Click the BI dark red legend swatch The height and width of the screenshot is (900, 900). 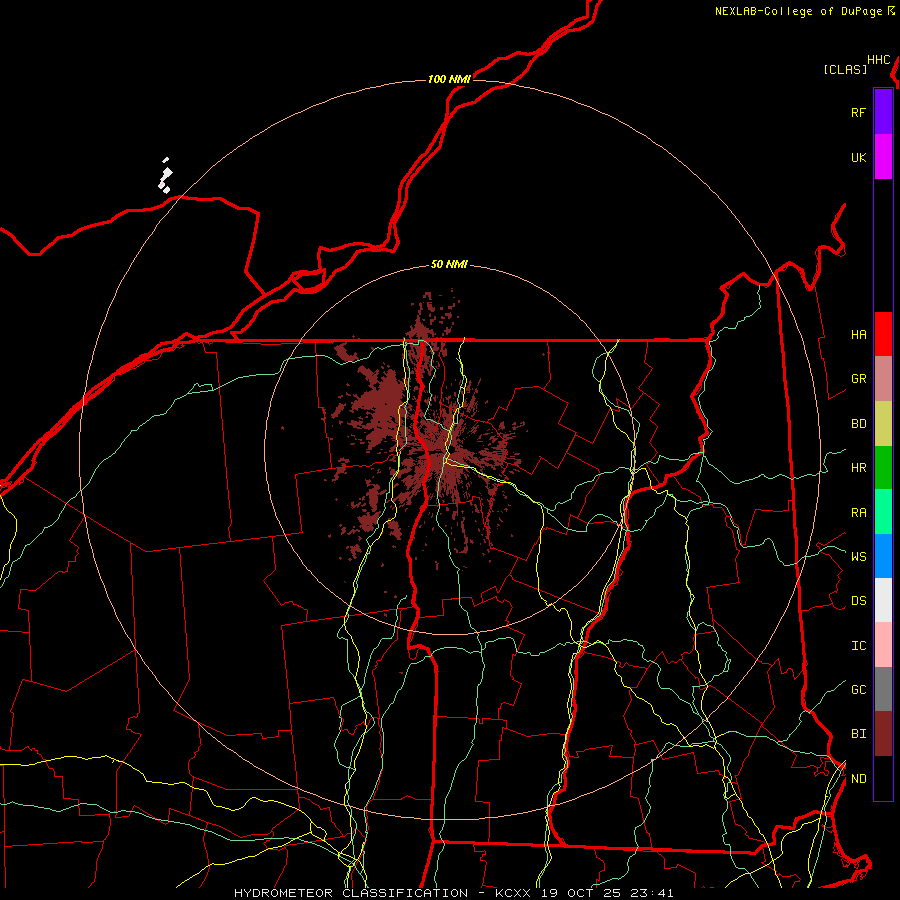pos(883,734)
